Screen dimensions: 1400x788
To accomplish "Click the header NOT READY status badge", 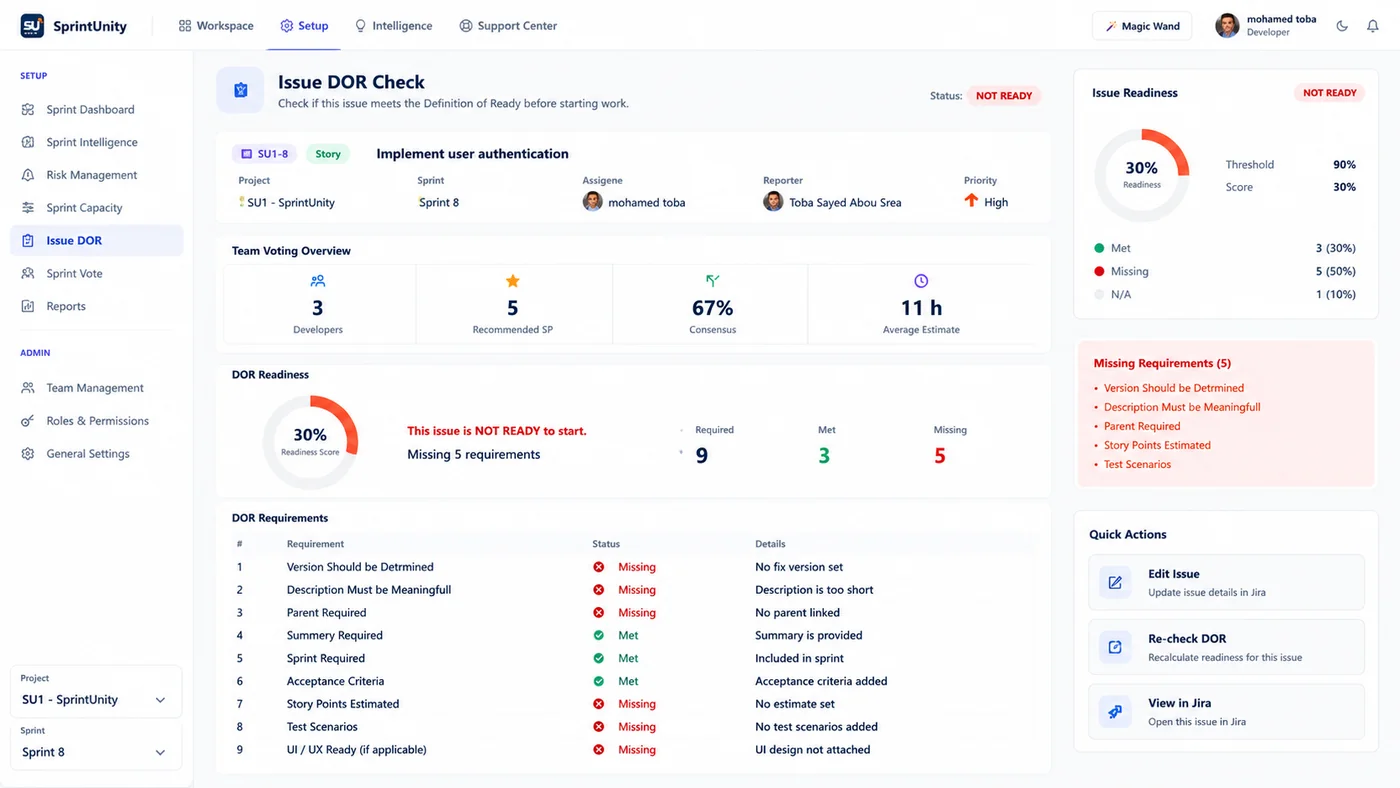I will (x=1004, y=96).
